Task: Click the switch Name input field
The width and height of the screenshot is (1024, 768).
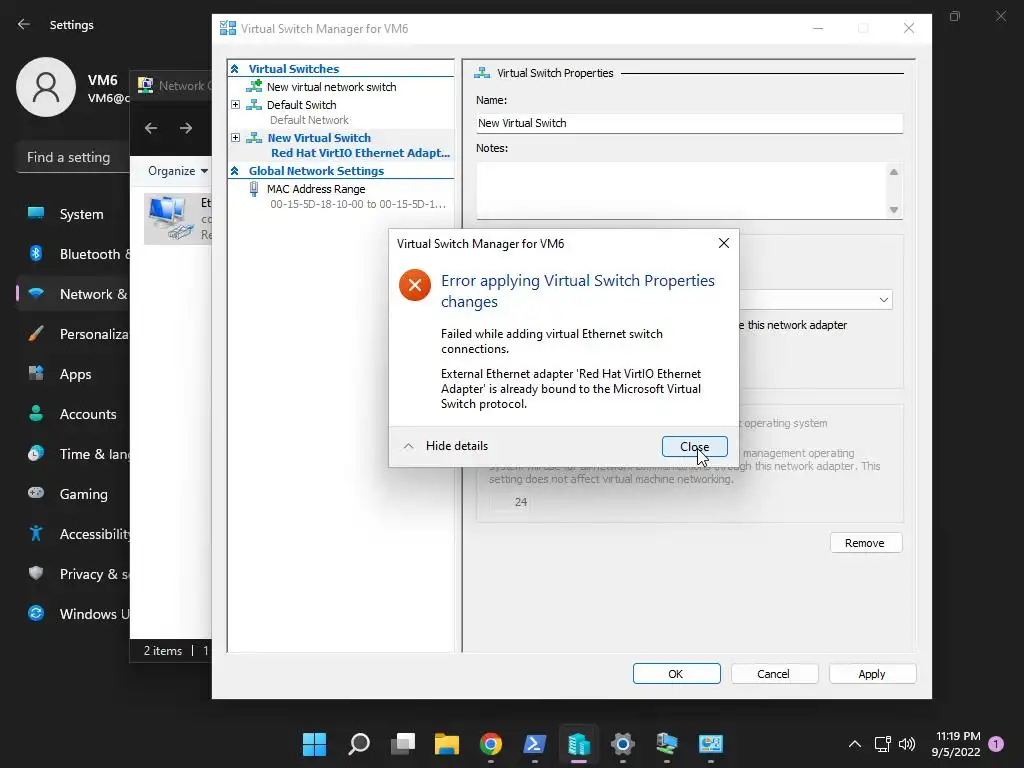Action: coord(690,123)
